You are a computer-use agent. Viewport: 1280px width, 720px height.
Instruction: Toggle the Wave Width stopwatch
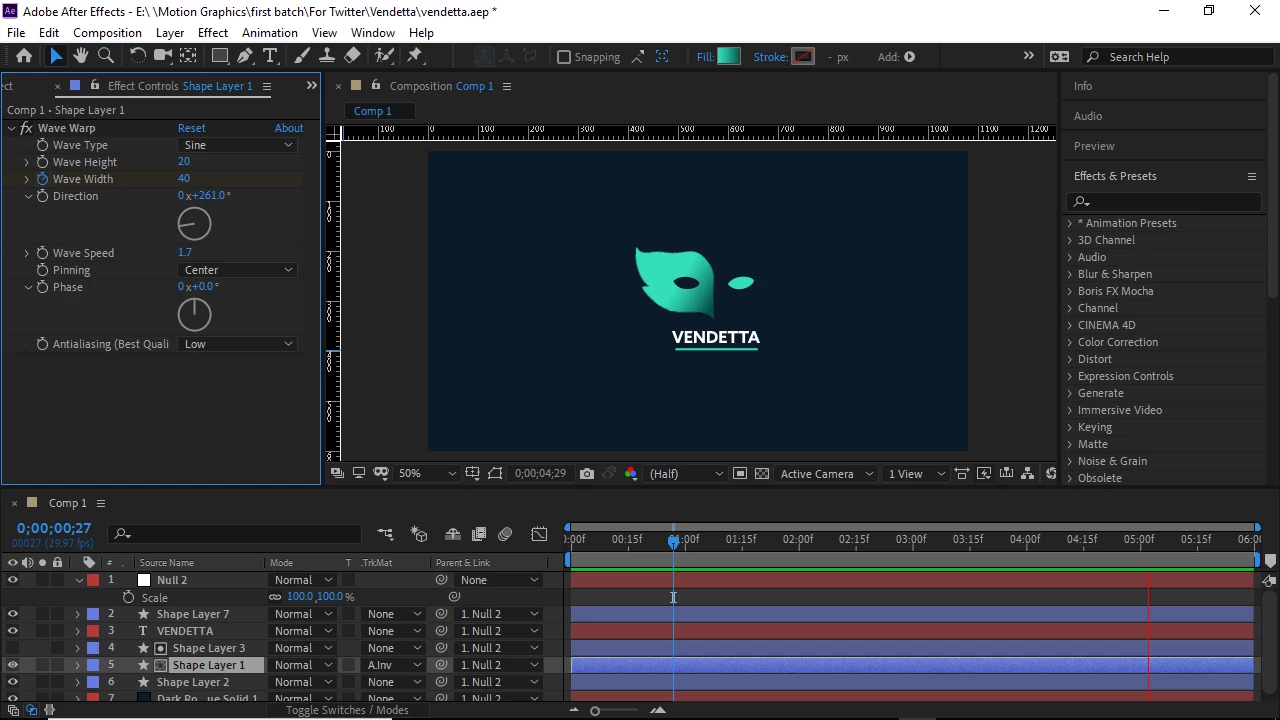(x=42, y=179)
